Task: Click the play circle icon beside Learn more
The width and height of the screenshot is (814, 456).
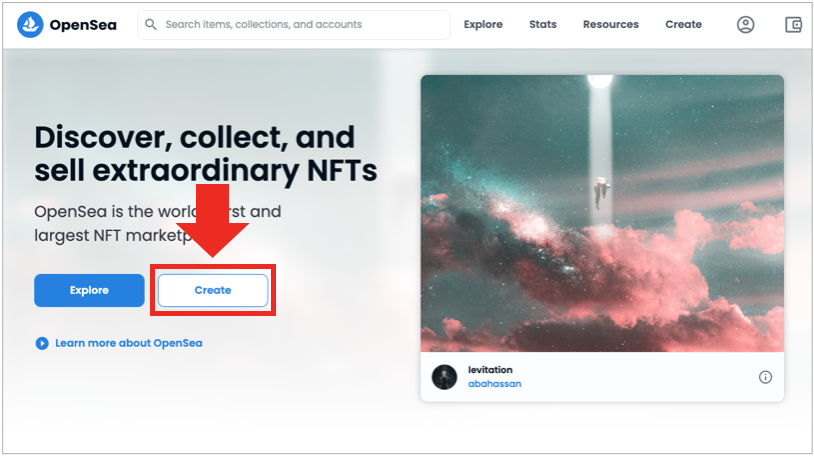Action: pos(42,343)
